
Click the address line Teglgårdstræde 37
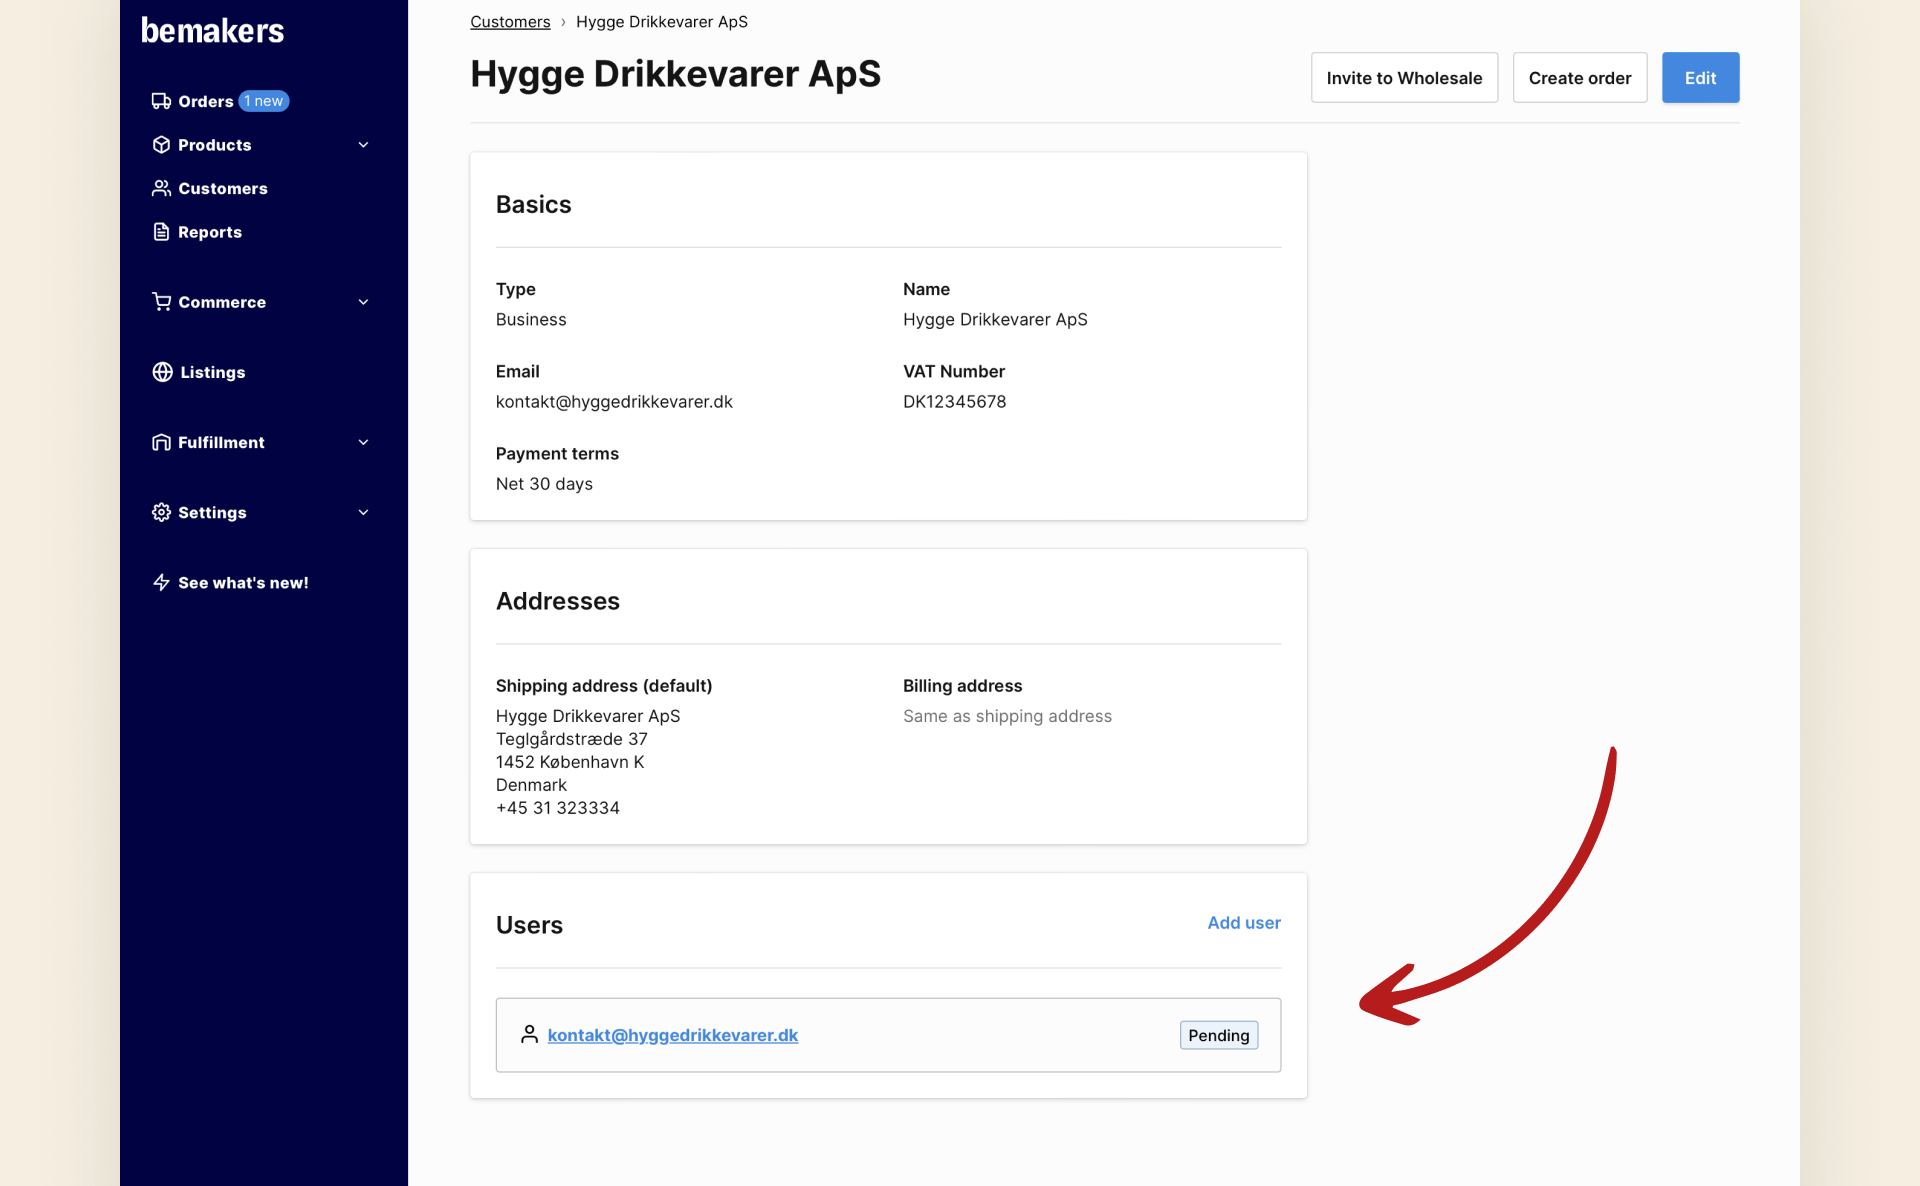point(572,739)
